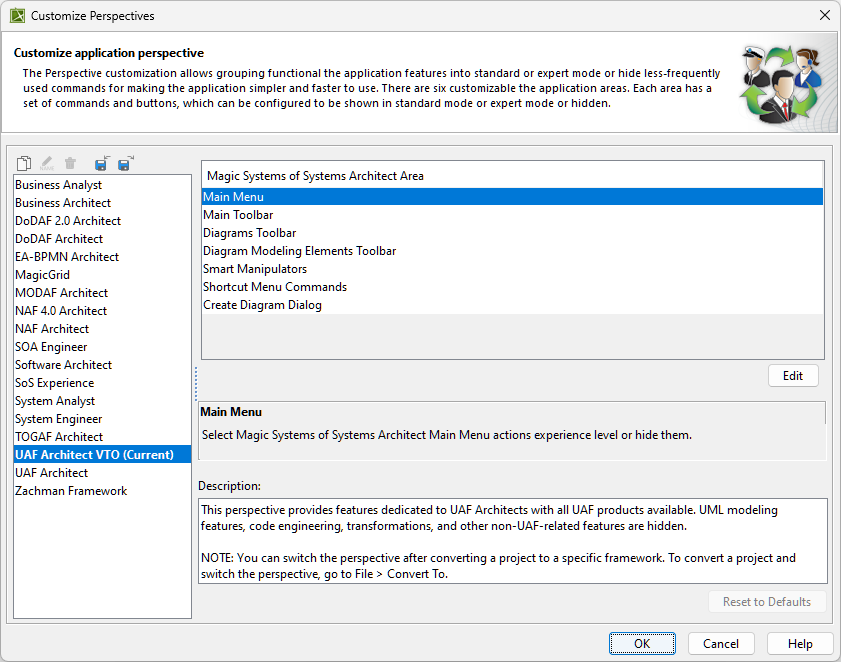Select Diagram Modeling Elements Toolbar area

coord(512,251)
